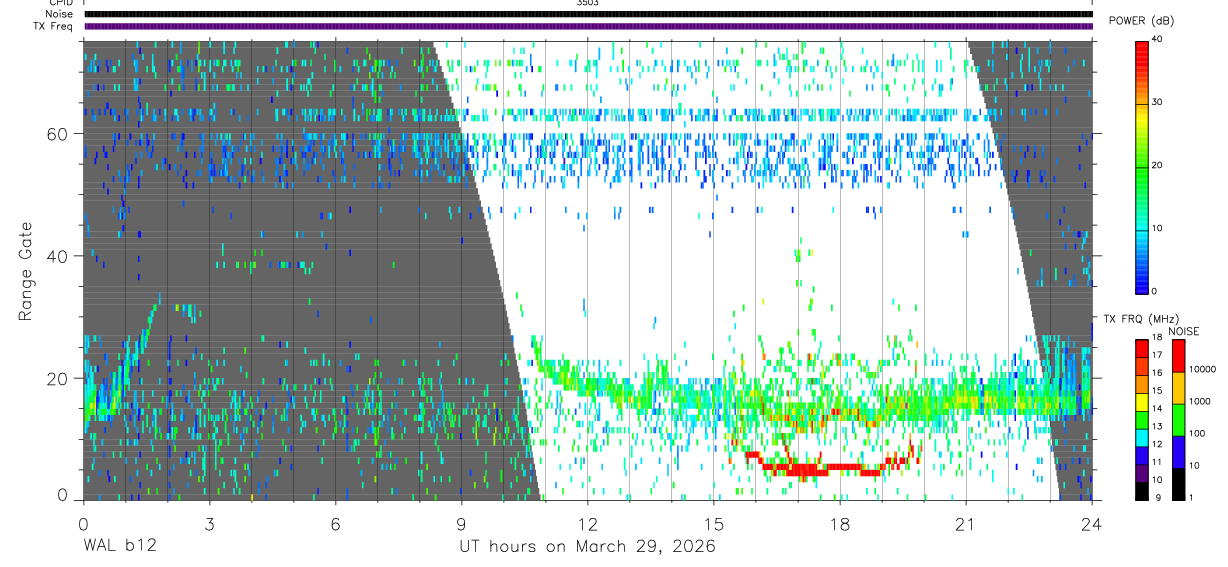The width and height of the screenshot is (1228, 567).
Task: Click the 11 label on TX FRQ scale
Action: coord(1157,462)
